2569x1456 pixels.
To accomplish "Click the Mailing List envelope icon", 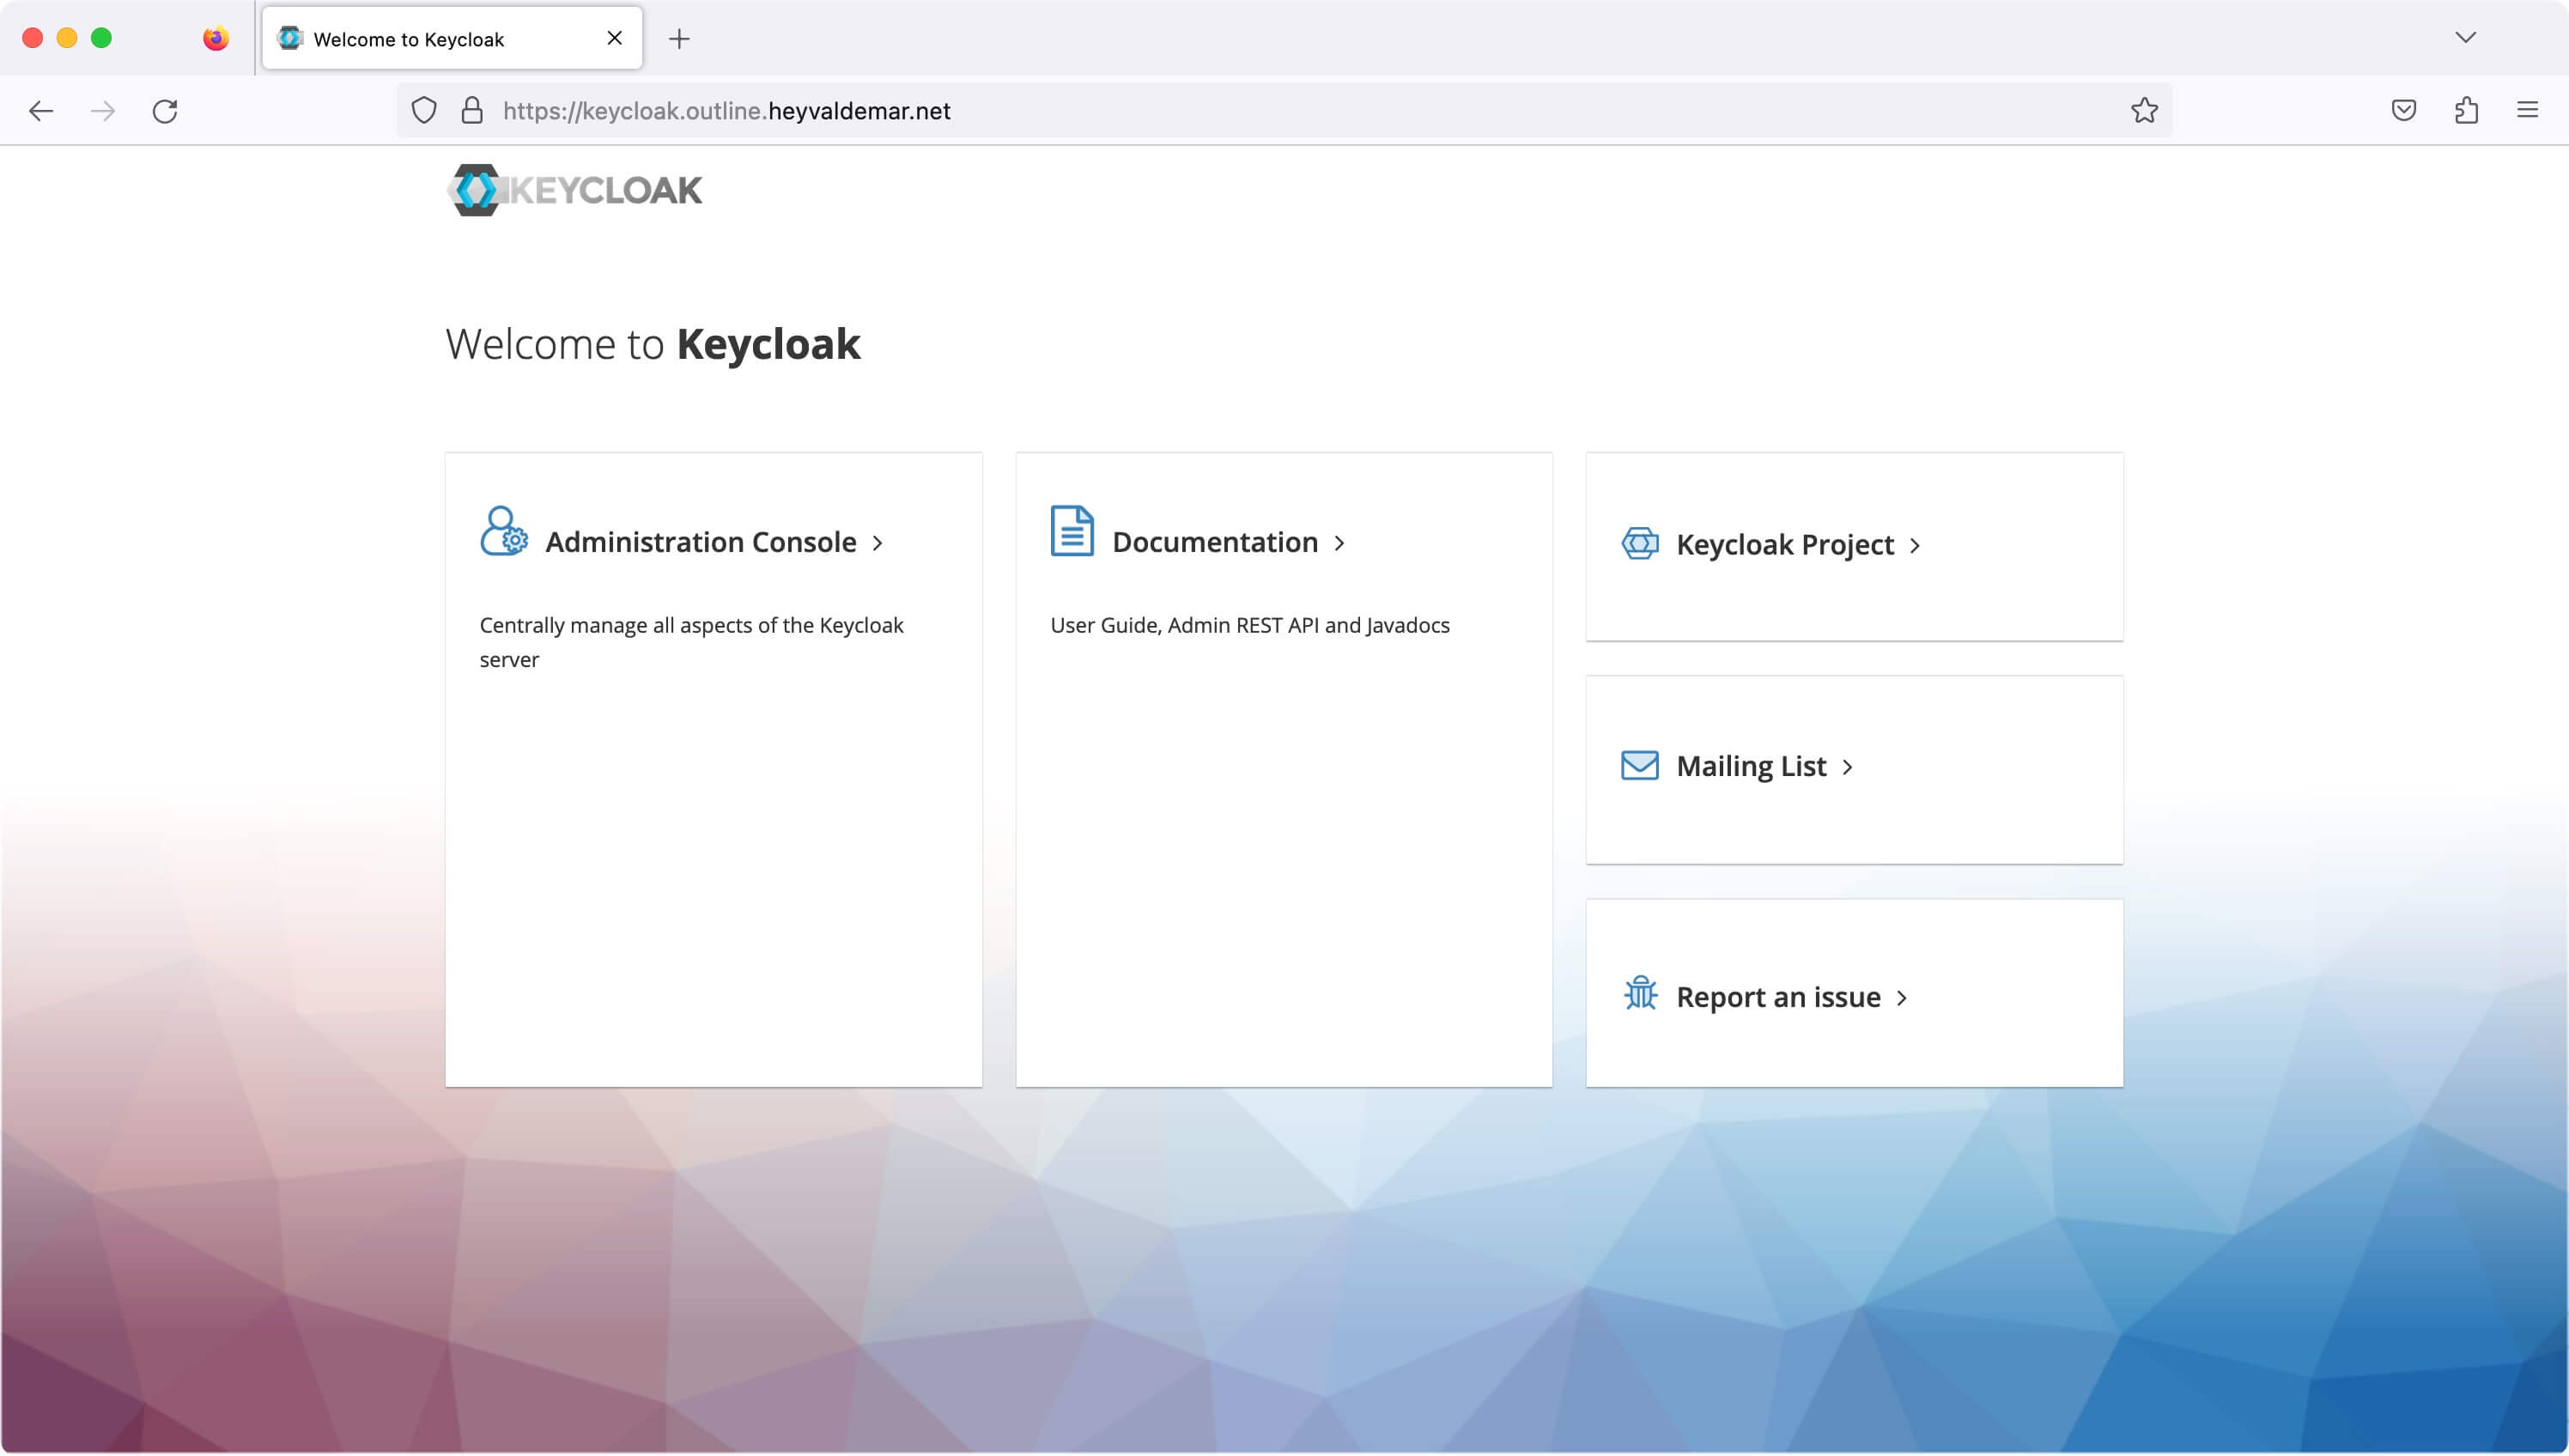I will pos(1639,762).
